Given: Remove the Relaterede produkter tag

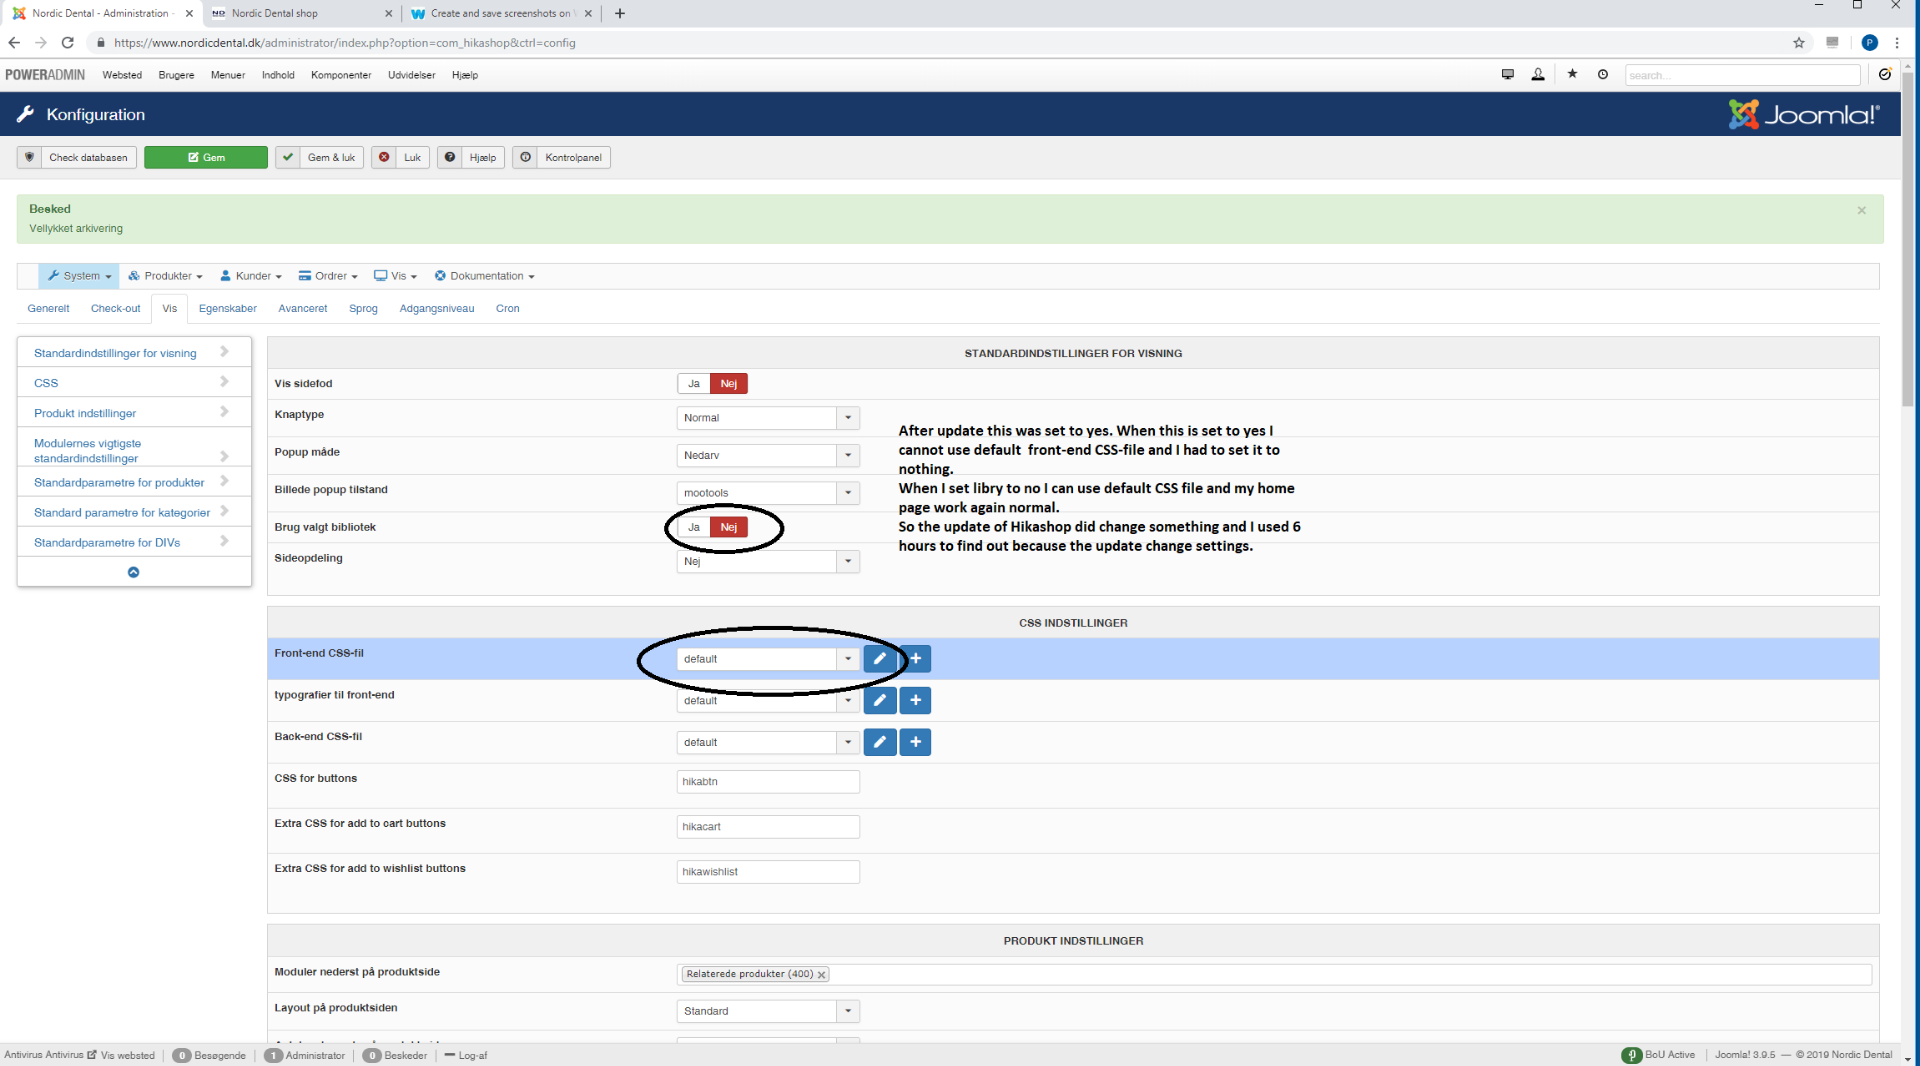Looking at the screenshot, I should [x=822, y=975].
